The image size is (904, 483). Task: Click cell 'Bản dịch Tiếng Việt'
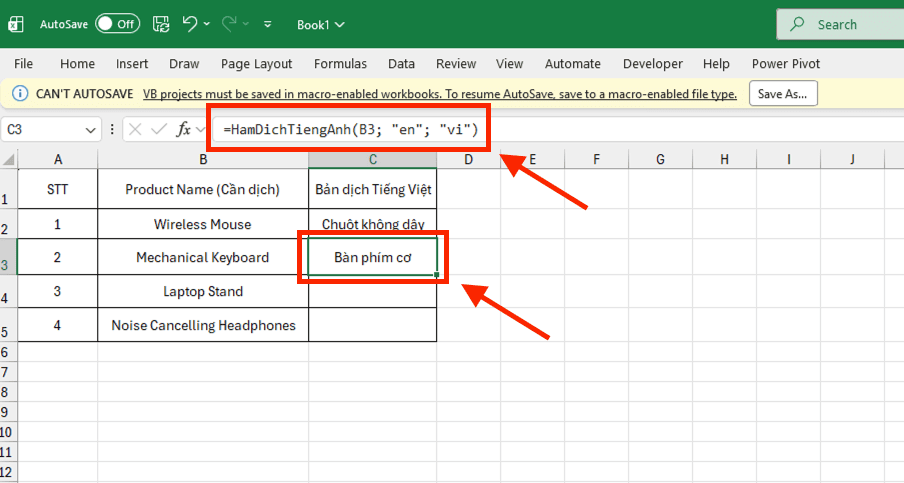pyautogui.click(x=372, y=189)
